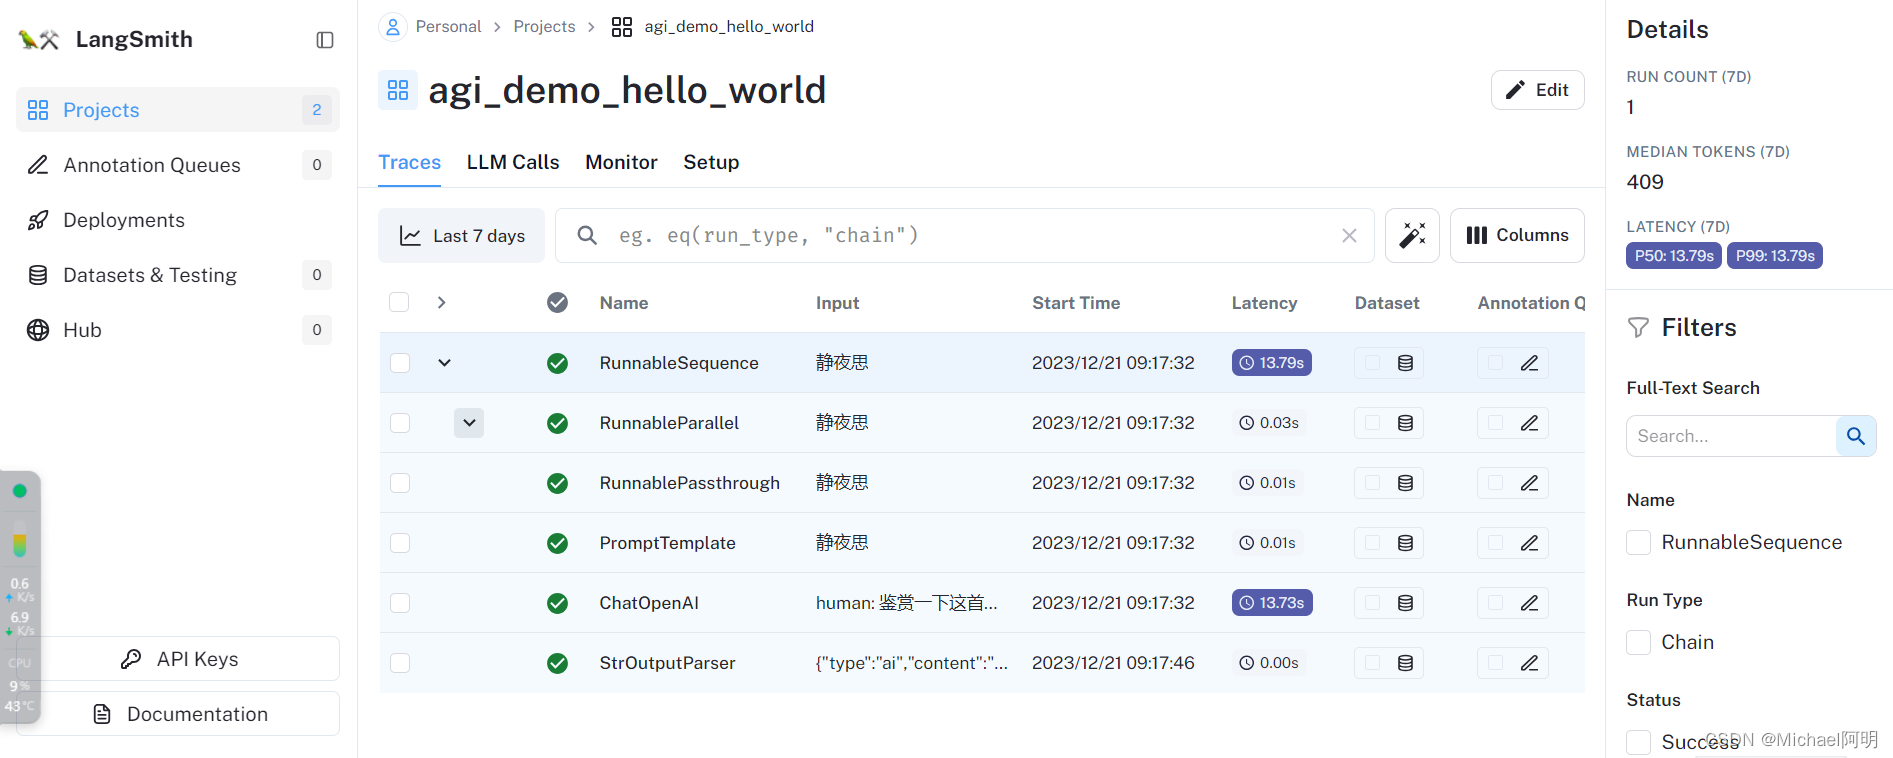
Task: Click the P99: 13.79s latency badge
Action: (x=1775, y=256)
